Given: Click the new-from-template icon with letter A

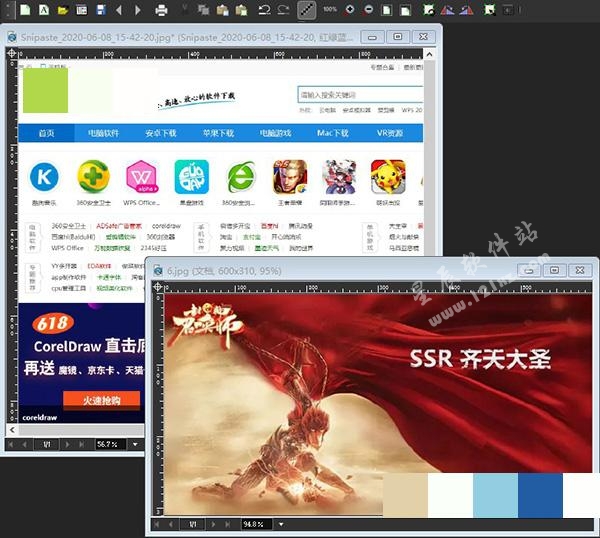Looking at the screenshot, I should pos(44,10).
